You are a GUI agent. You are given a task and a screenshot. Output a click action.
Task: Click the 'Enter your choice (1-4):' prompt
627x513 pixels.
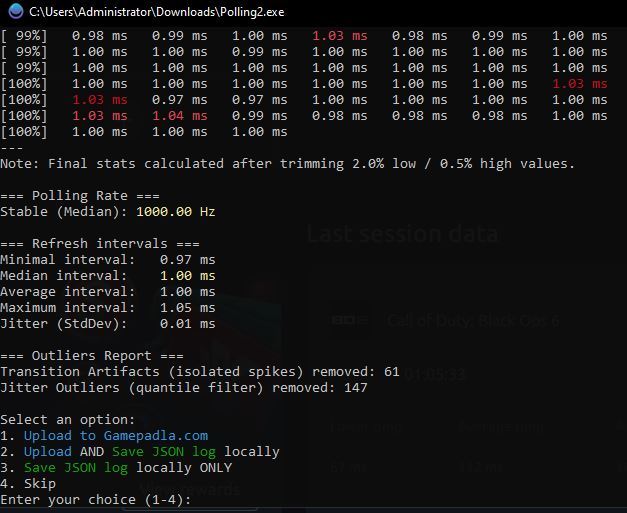96,499
